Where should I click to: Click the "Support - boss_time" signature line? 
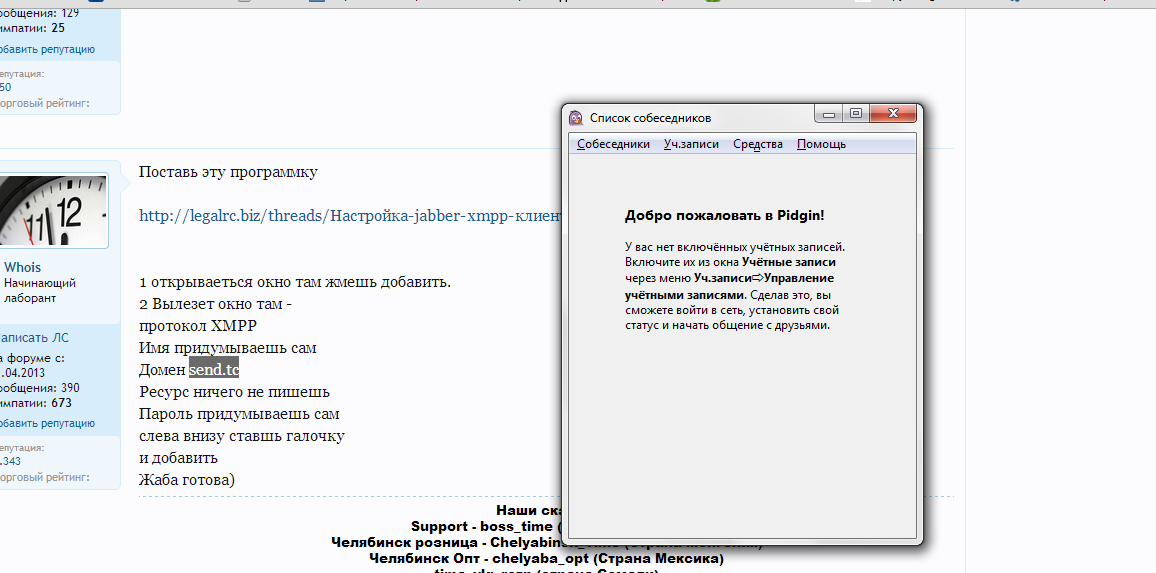487,527
